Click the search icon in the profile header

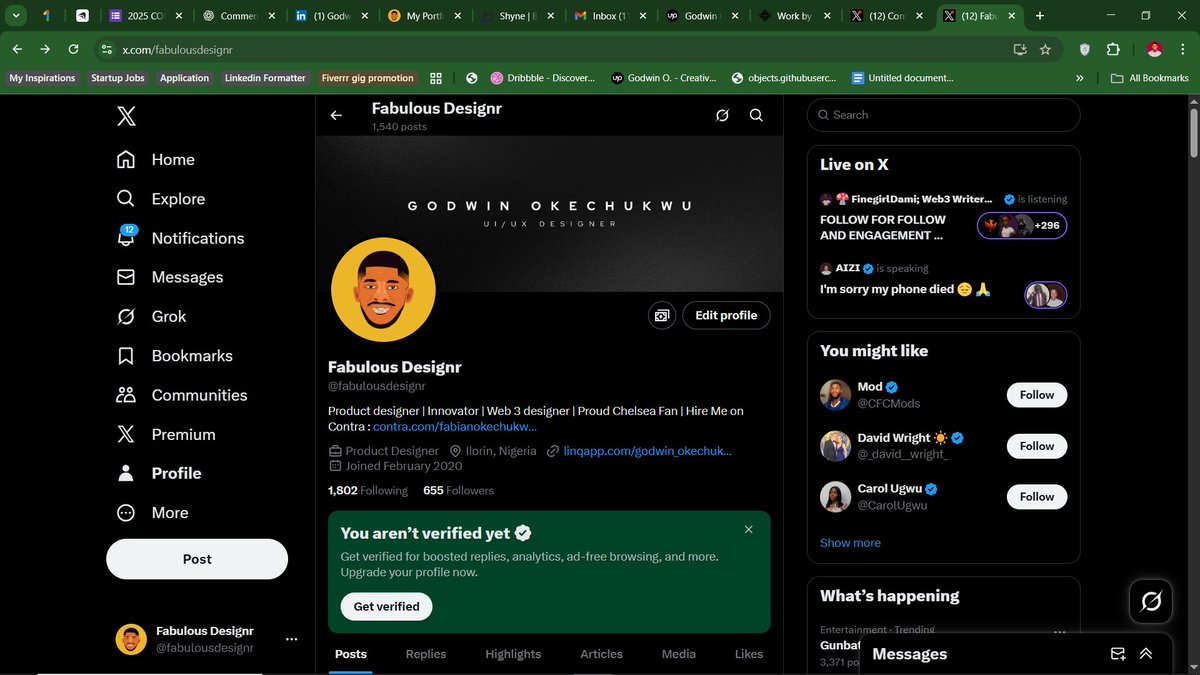[756, 115]
